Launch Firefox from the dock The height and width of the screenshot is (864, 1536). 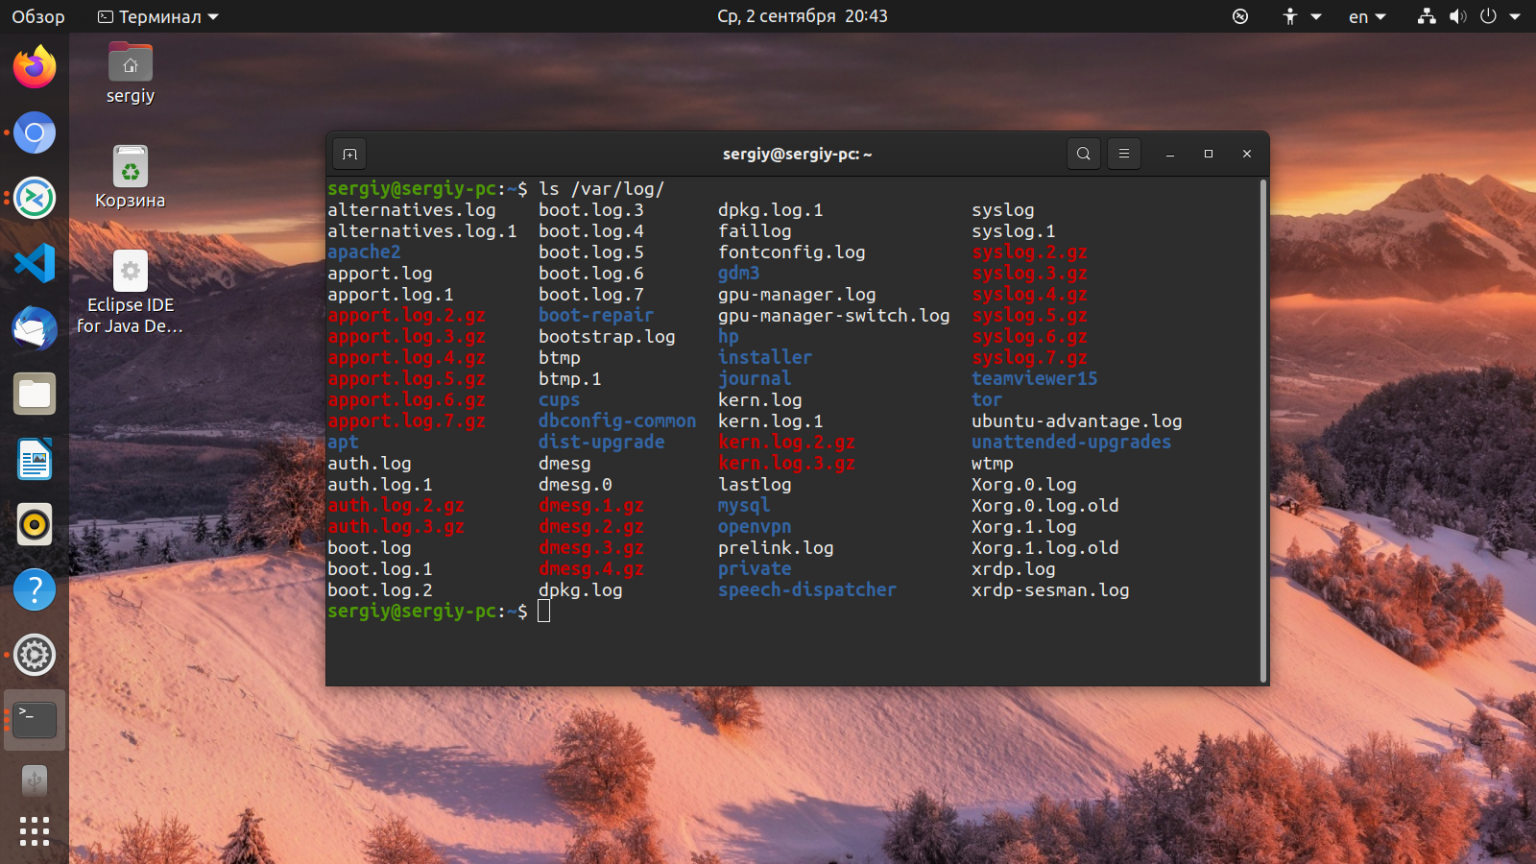pyautogui.click(x=34, y=66)
